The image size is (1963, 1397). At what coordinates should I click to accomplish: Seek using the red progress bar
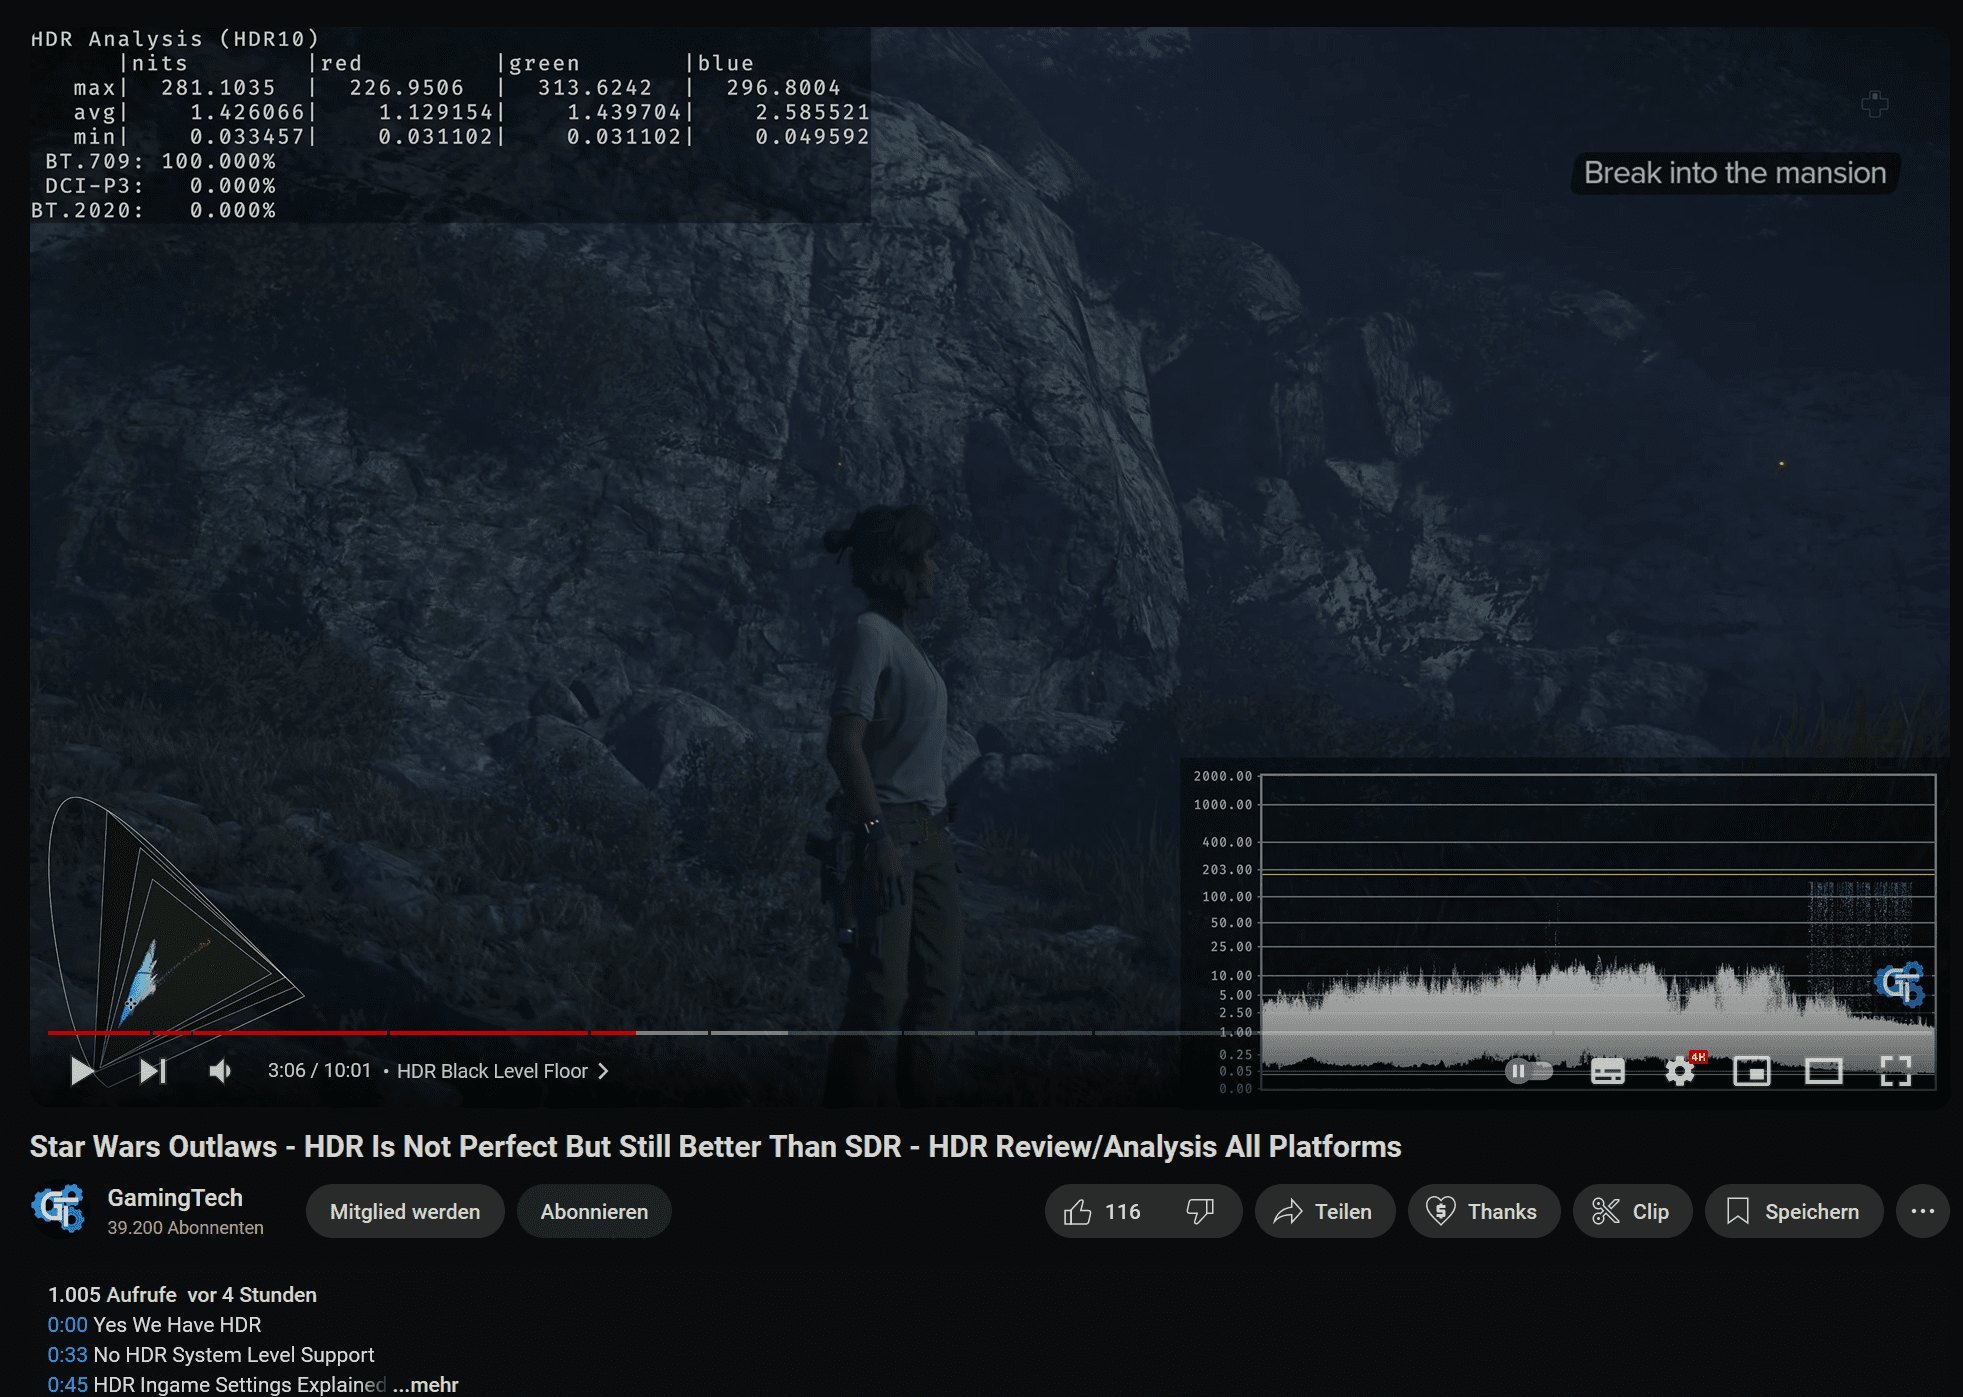coord(340,1032)
